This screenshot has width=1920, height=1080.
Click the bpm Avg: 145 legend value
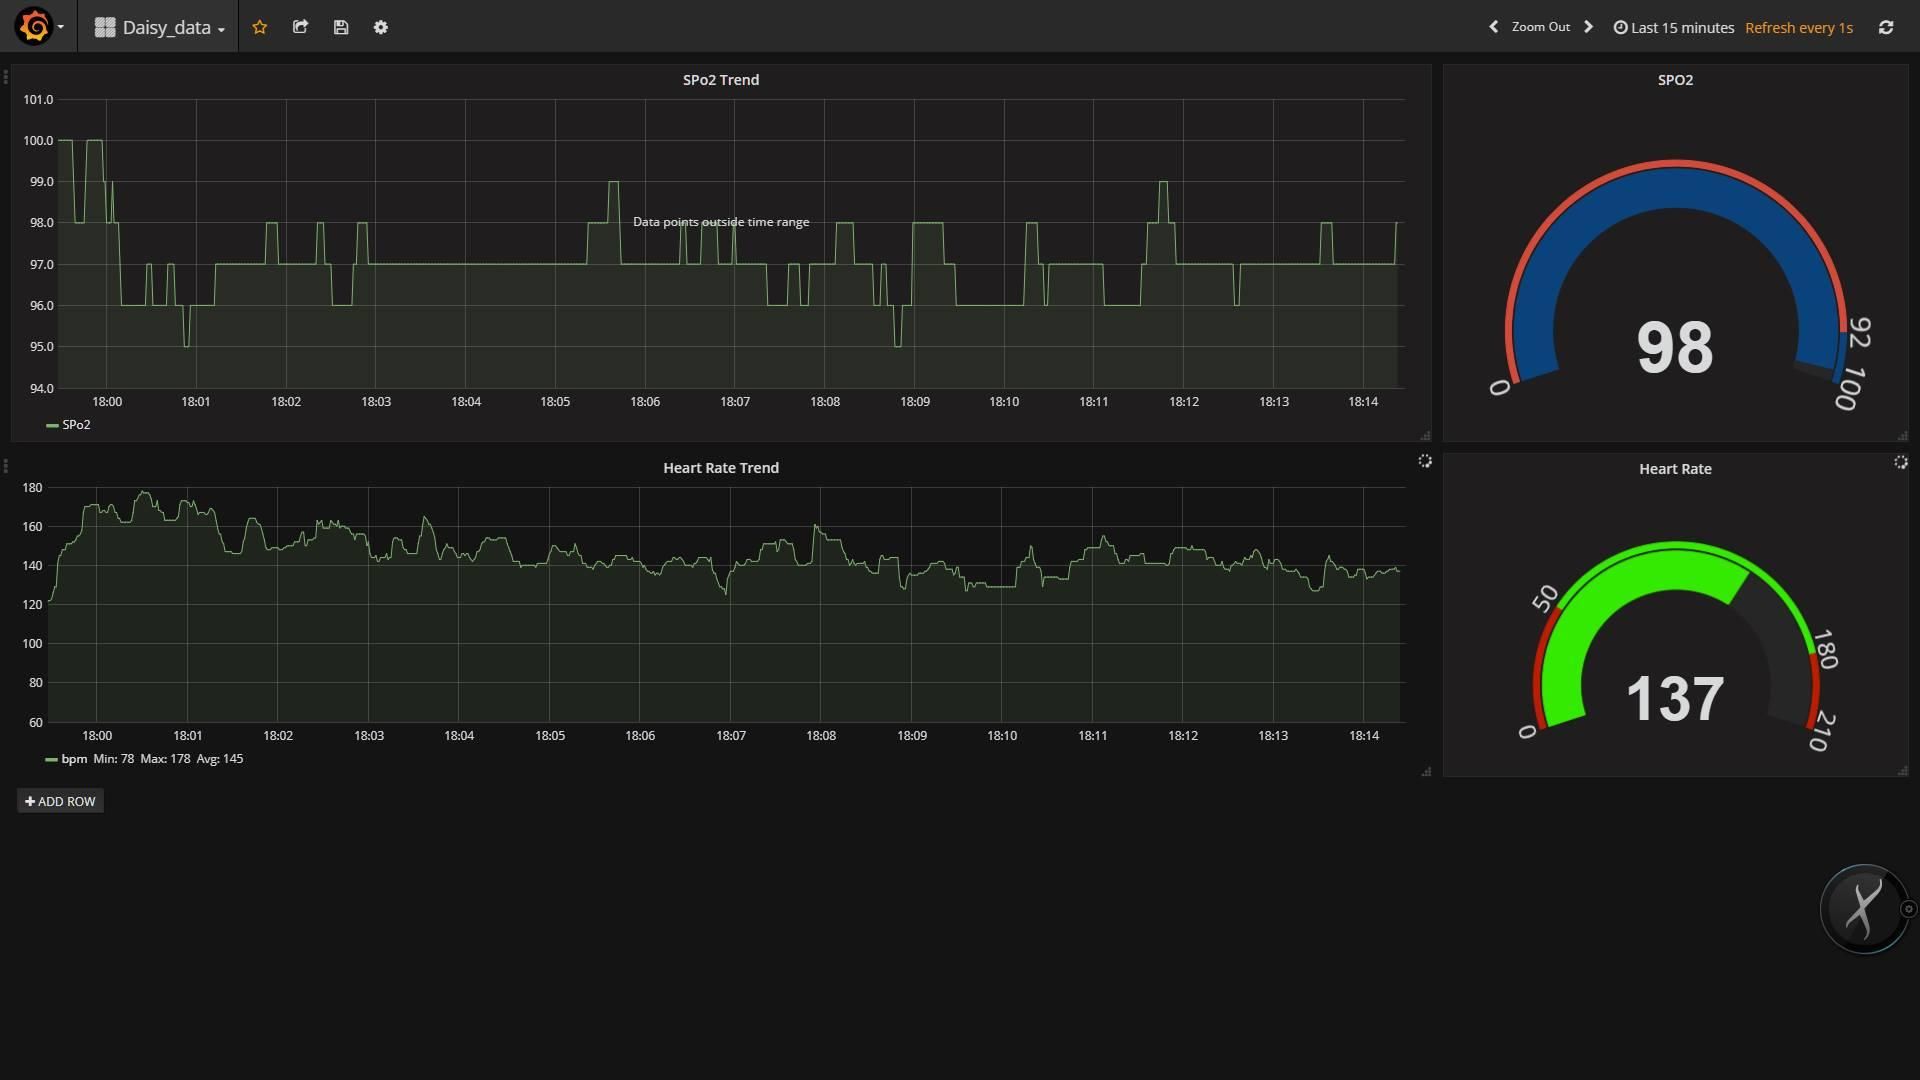coord(220,759)
